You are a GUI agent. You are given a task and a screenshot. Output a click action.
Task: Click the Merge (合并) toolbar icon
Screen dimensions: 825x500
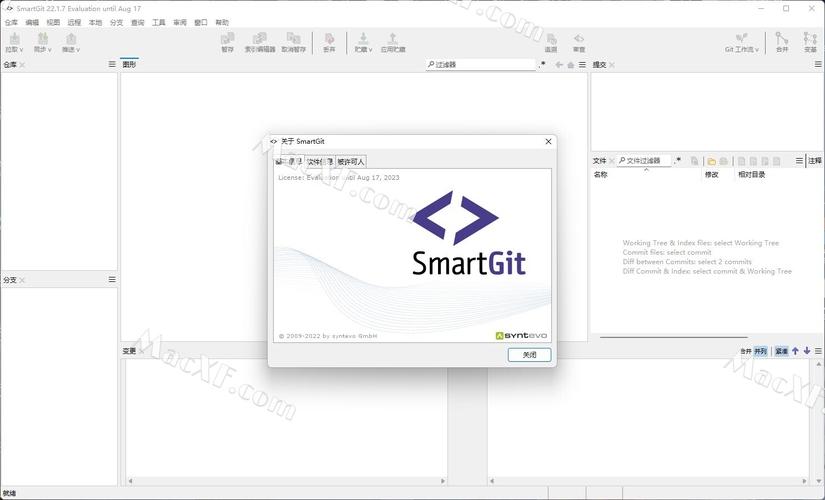782,42
